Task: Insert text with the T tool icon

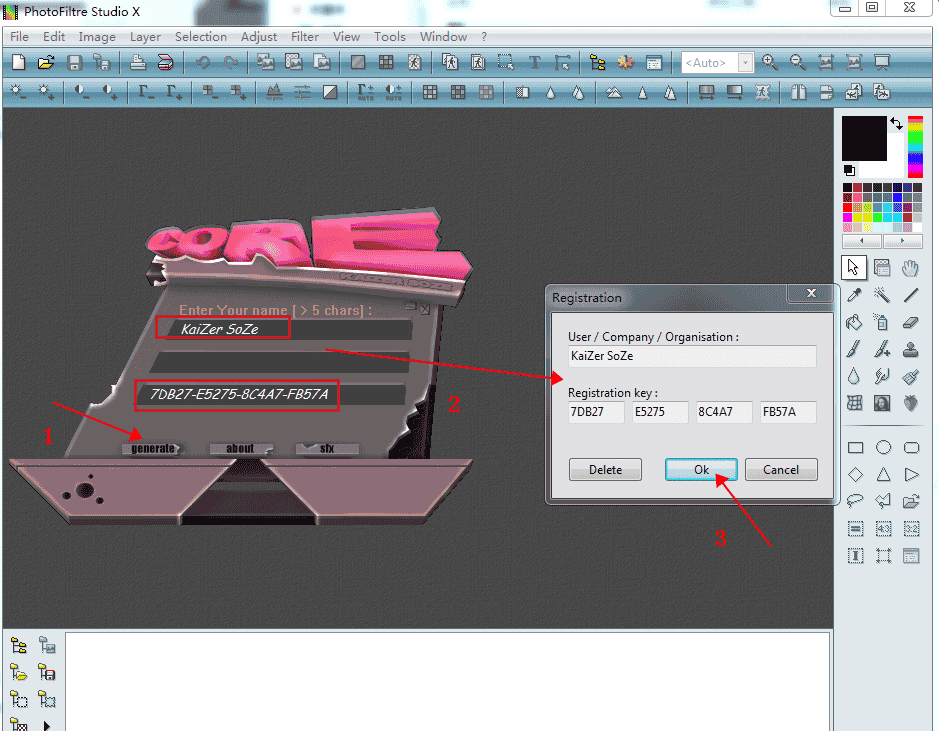Action: point(534,62)
